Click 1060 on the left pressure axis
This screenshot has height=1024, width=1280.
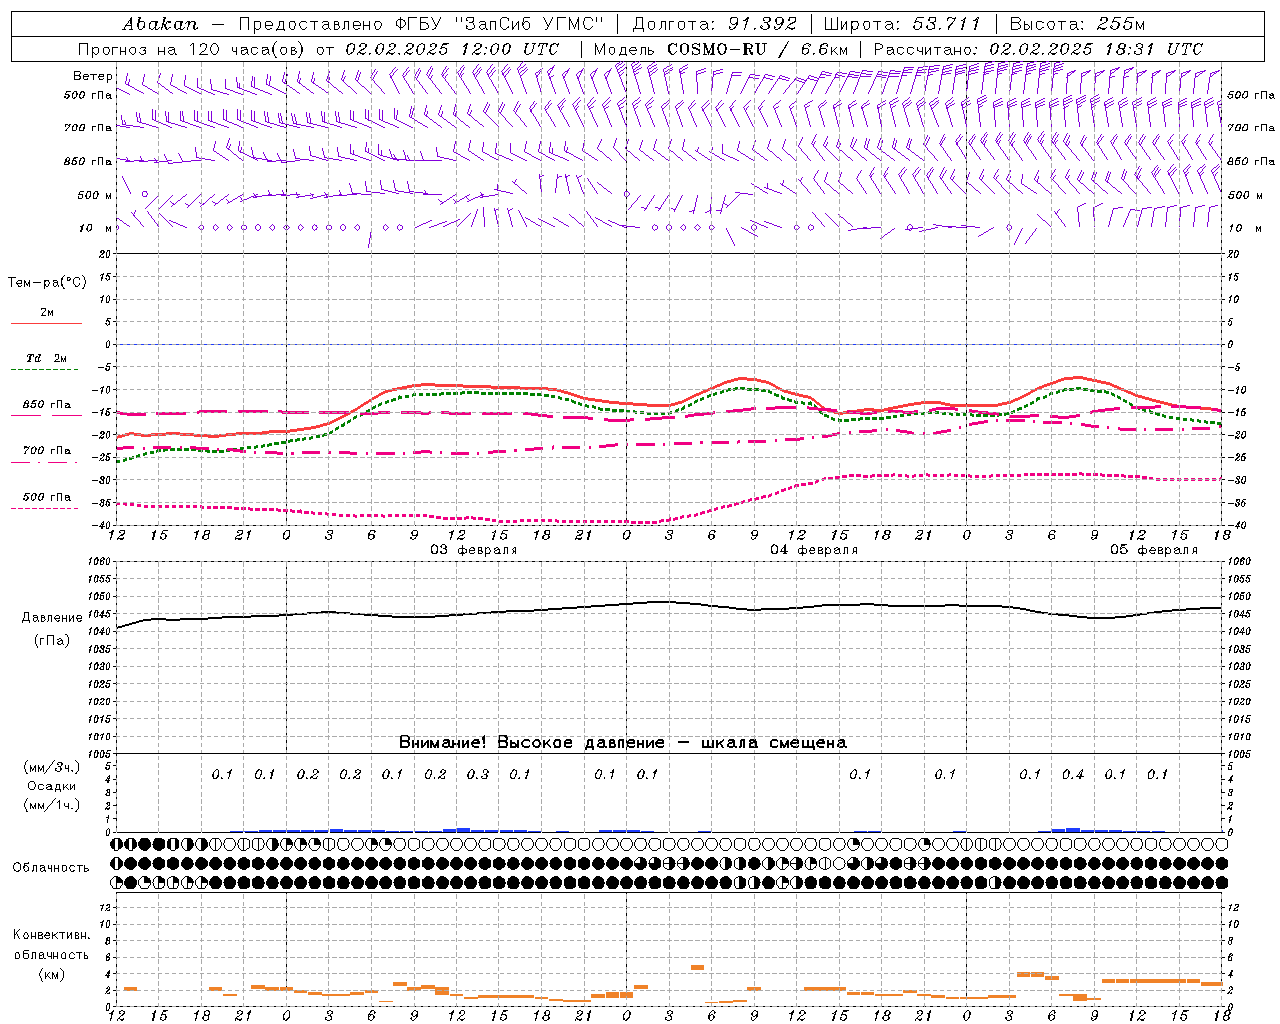click(x=101, y=562)
